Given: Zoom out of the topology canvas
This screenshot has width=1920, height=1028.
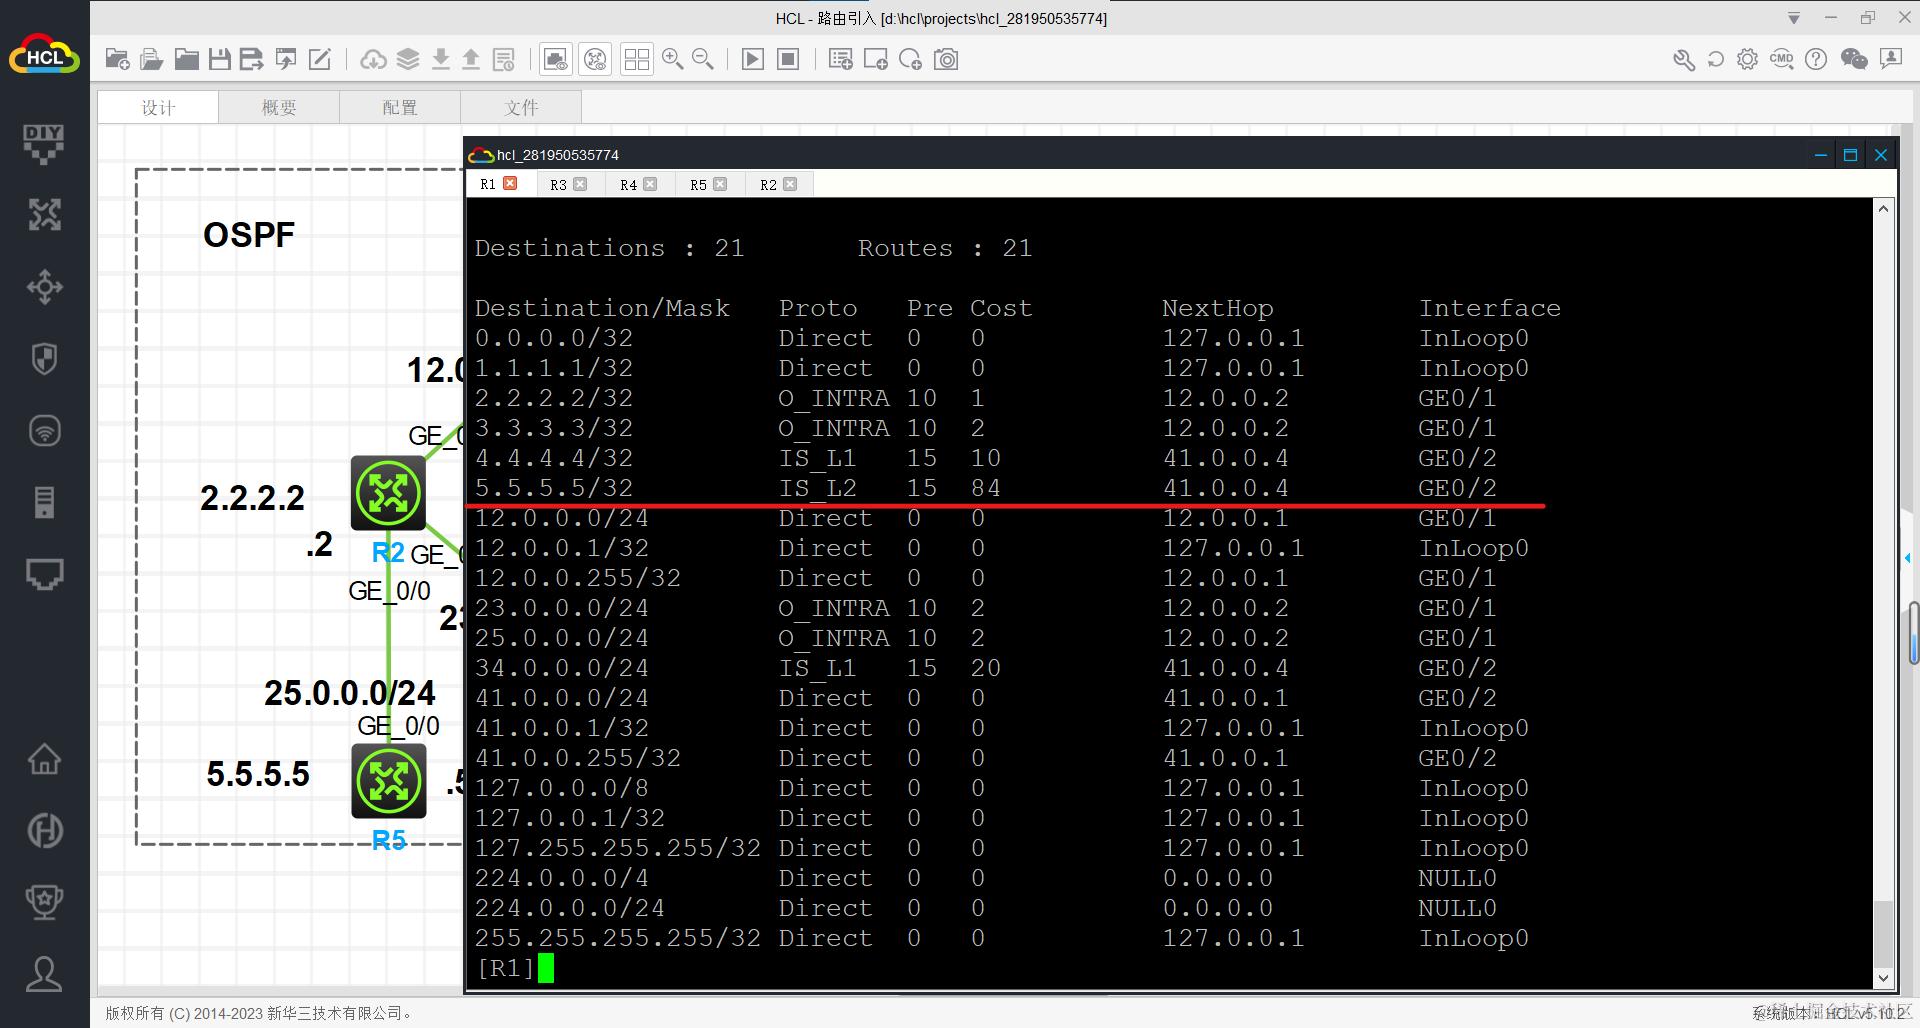Looking at the screenshot, I should tap(703, 59).
